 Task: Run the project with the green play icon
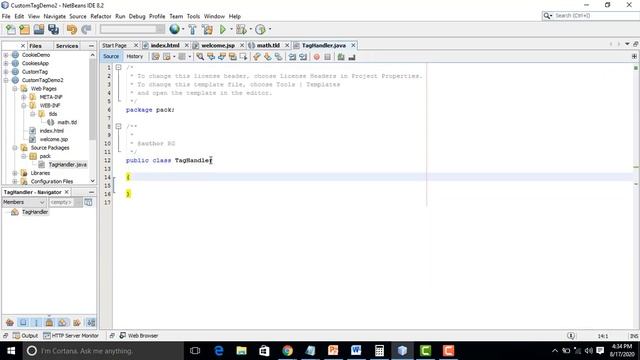tap(223, 29)
